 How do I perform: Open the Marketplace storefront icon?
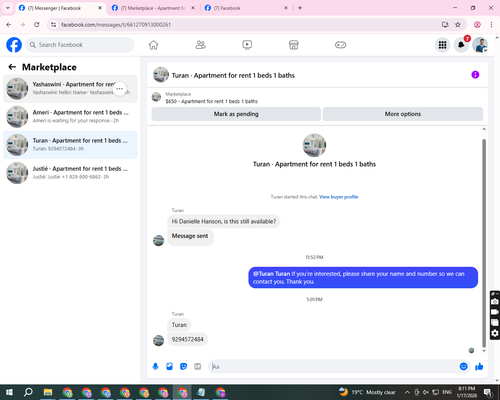pyautogui.click(x=294, y=45)
